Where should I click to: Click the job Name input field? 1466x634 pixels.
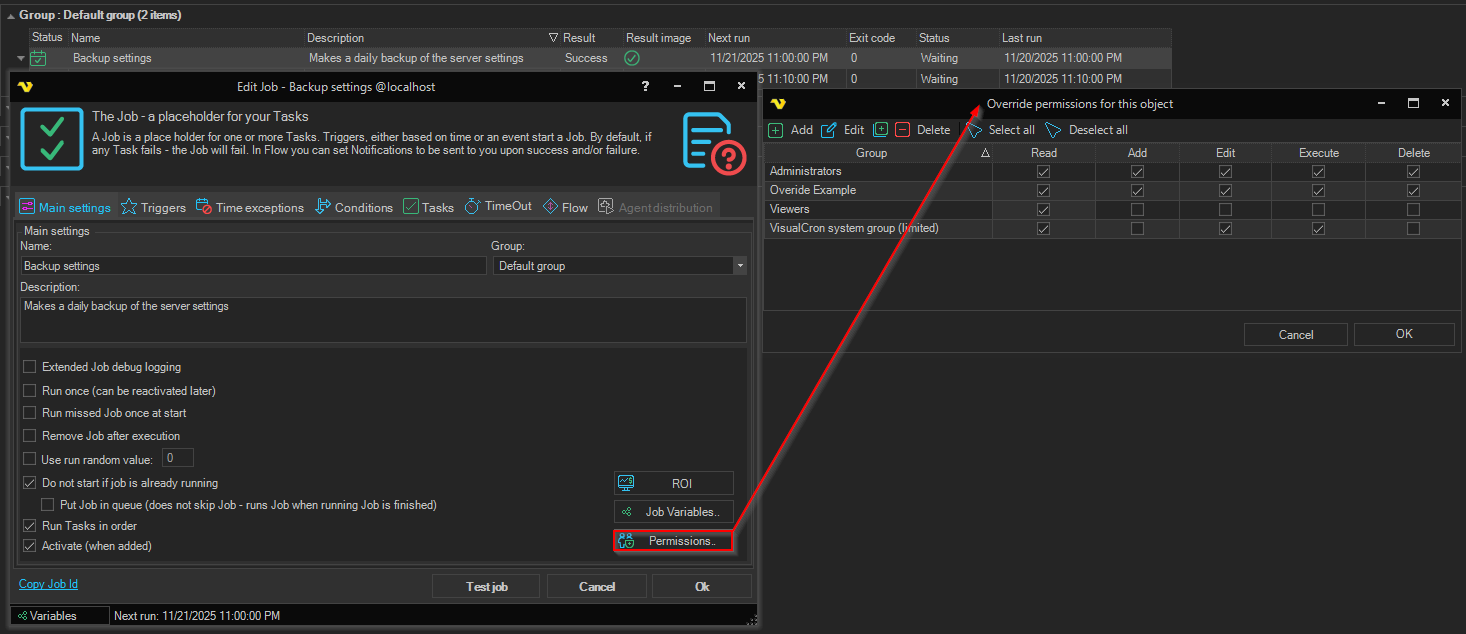tap(253, 266)
